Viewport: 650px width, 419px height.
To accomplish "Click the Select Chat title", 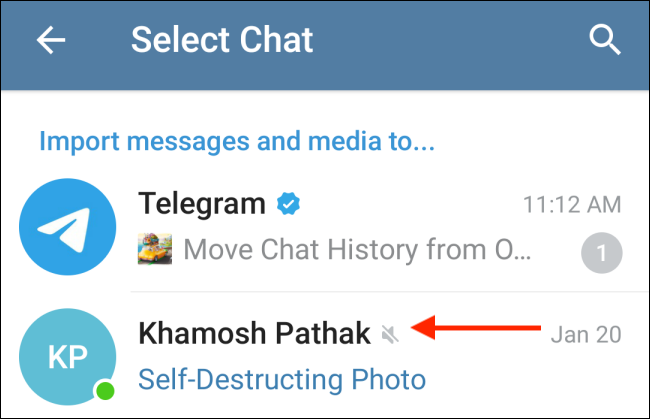I will click(222, 41).
